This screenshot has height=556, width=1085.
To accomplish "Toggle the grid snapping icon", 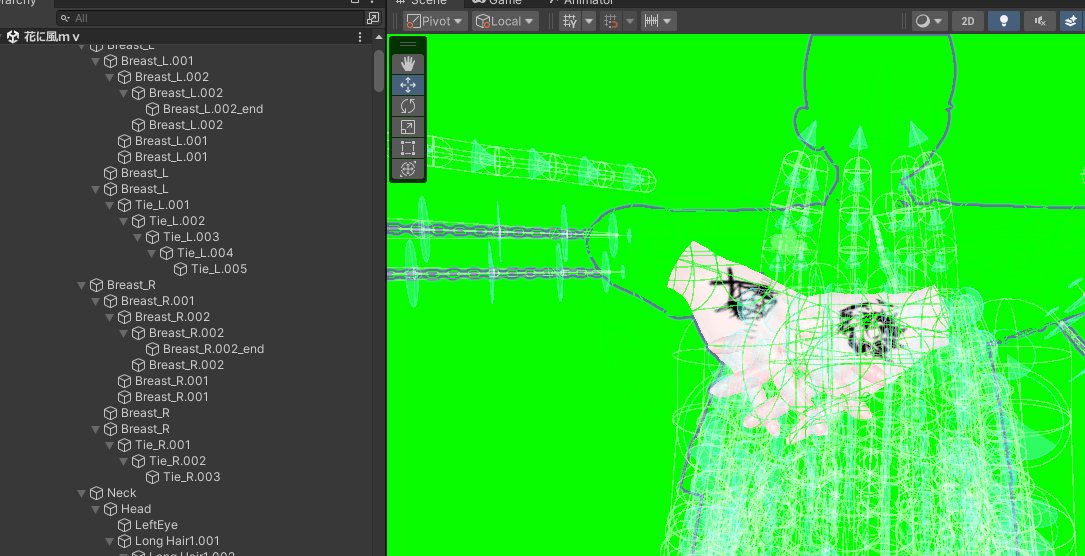I will pos(610,21).
